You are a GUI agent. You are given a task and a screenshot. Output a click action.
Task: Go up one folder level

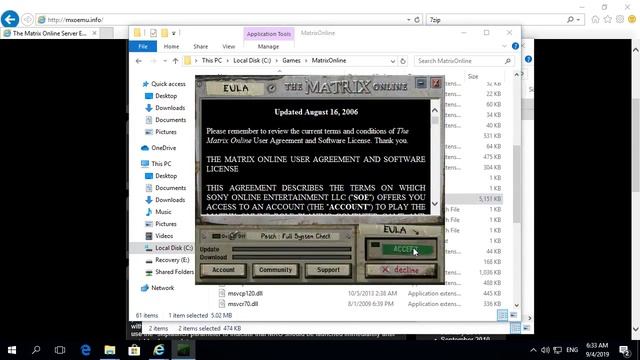176,61
